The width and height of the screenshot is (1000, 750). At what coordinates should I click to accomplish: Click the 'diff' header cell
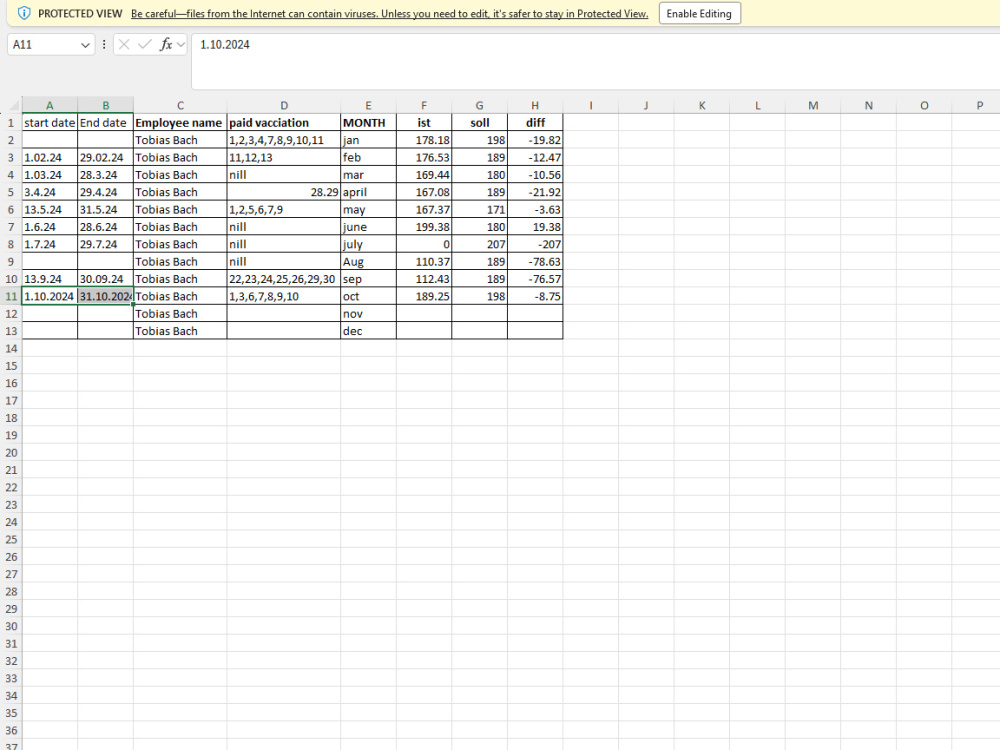click(x=535, y=122)
